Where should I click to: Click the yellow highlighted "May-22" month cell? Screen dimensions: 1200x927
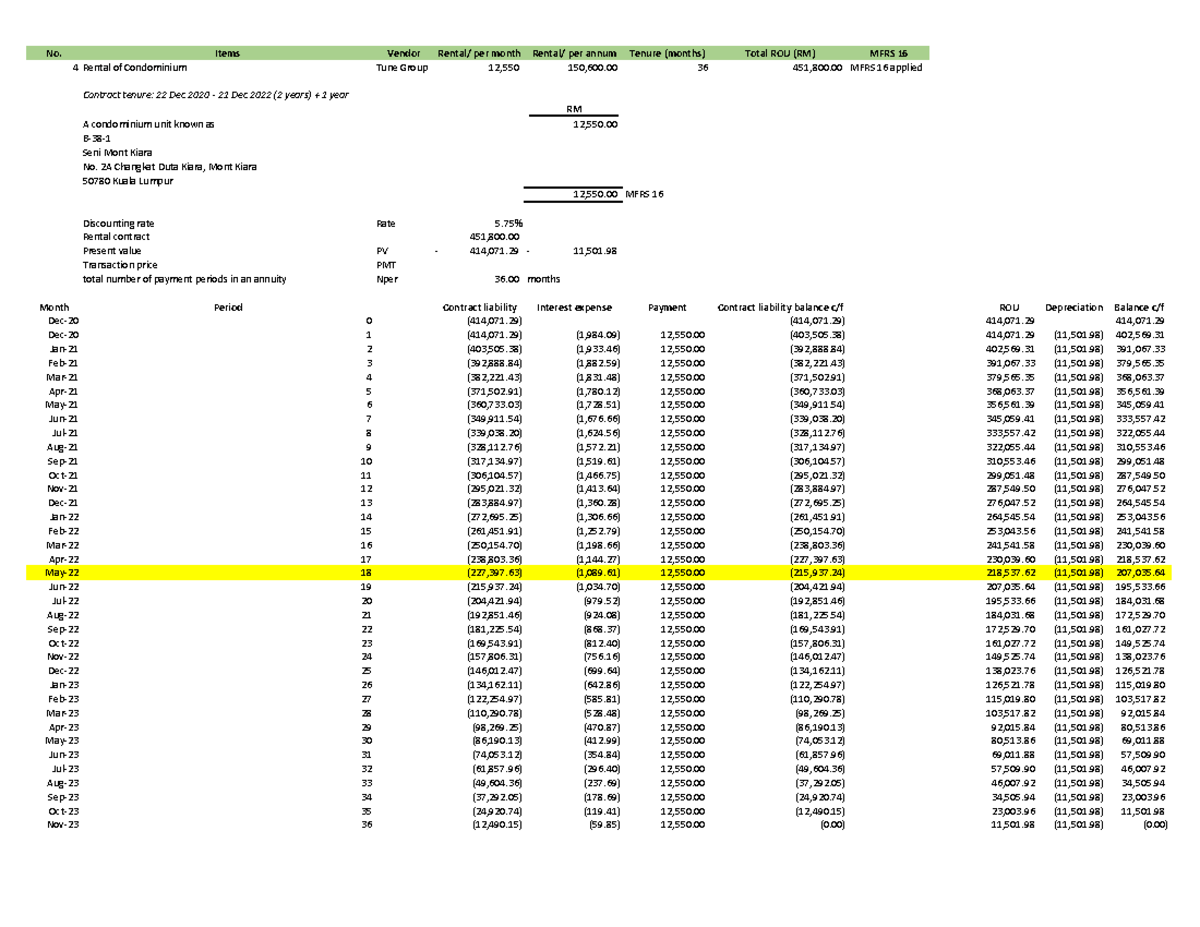[x=58, y=571]
